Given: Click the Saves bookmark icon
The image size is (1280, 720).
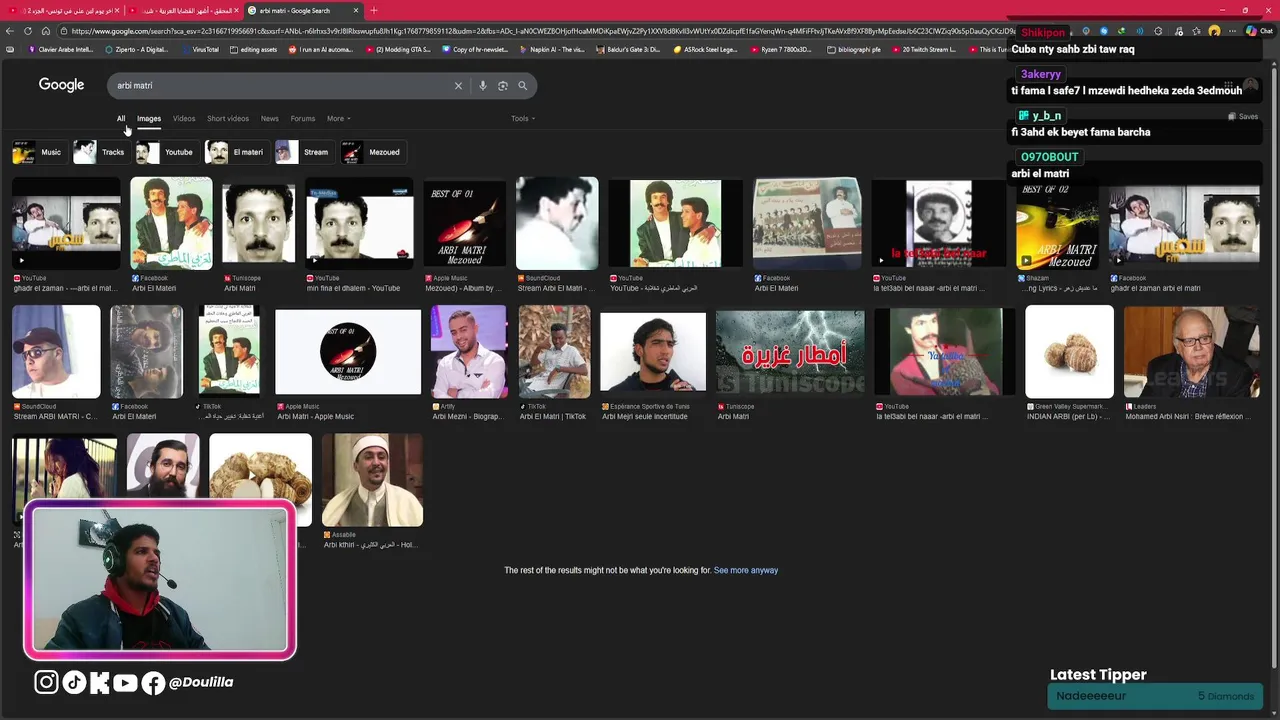Looking at the screenshot, I should point(1243,116).
